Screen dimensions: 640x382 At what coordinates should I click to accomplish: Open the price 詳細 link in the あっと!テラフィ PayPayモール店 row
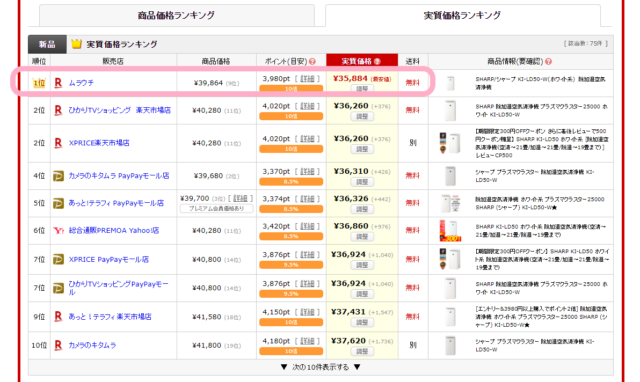pos(240,198)
